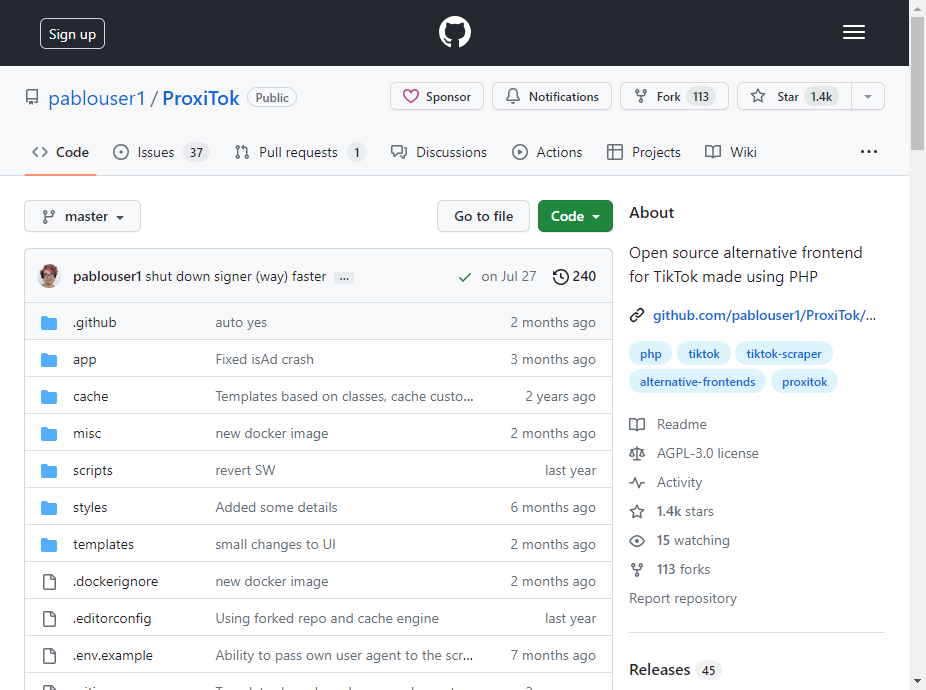The image size is (926, 690).
Task: Click the Readme book icon
Action: [x=637, y=425]
